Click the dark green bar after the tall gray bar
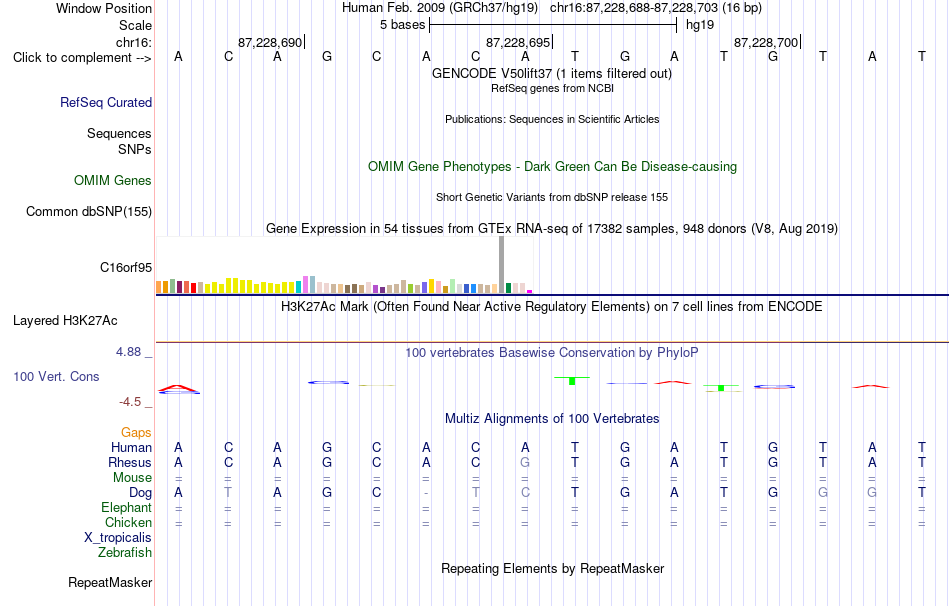Screen dimensions: 950x606 click(508, 288)
